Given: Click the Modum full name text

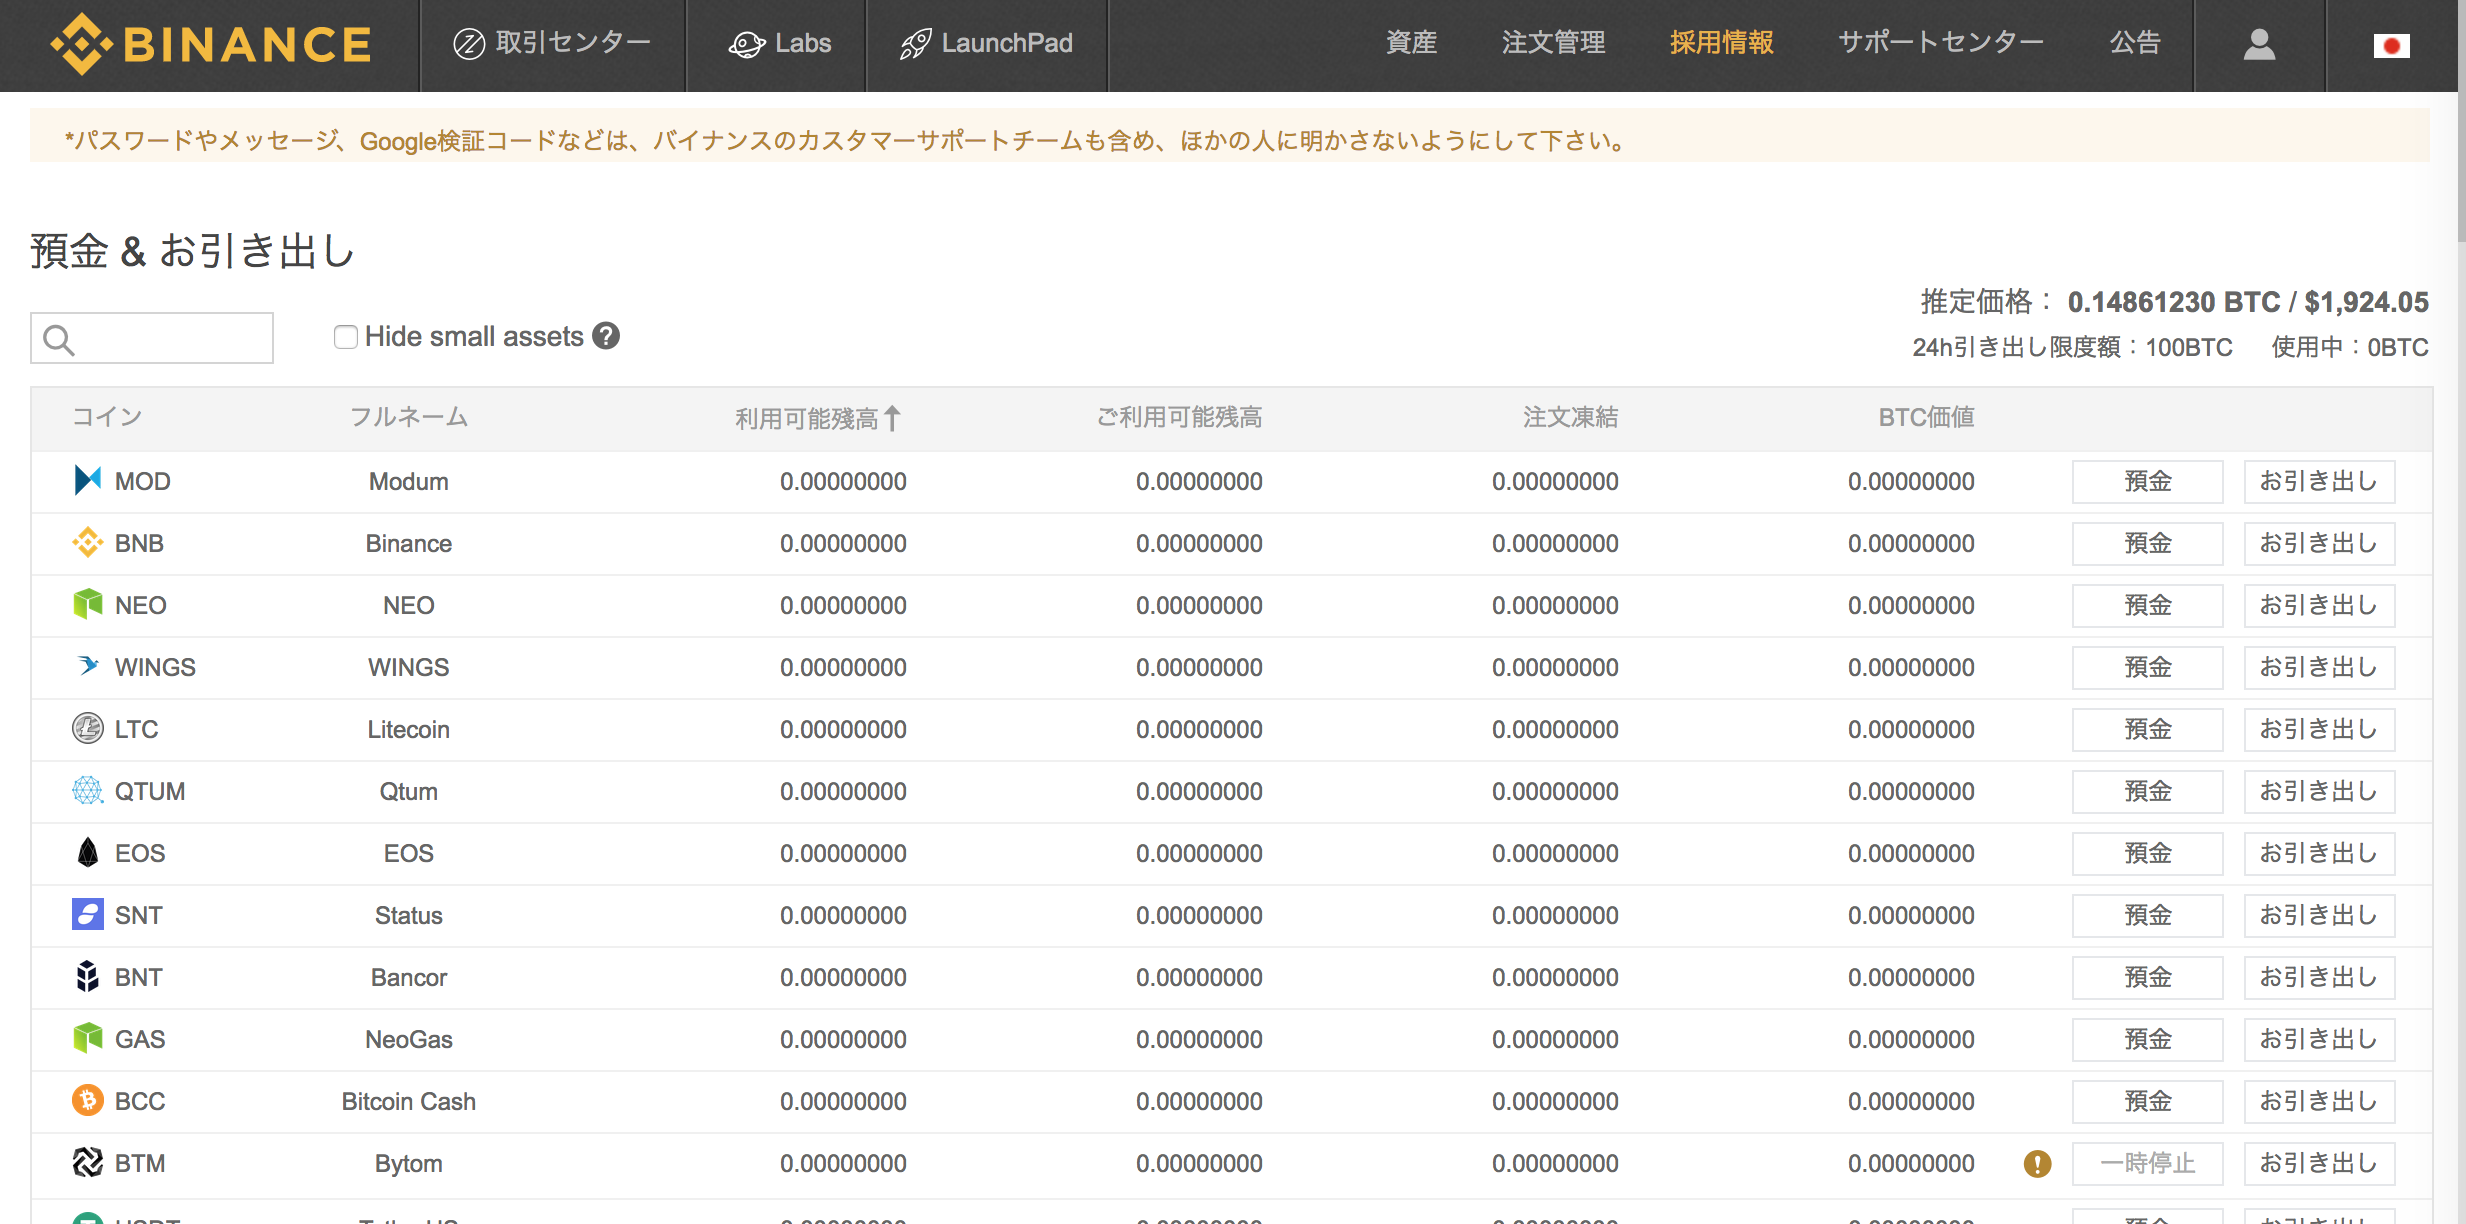Looking at the screenshot, I should point(409,481).
